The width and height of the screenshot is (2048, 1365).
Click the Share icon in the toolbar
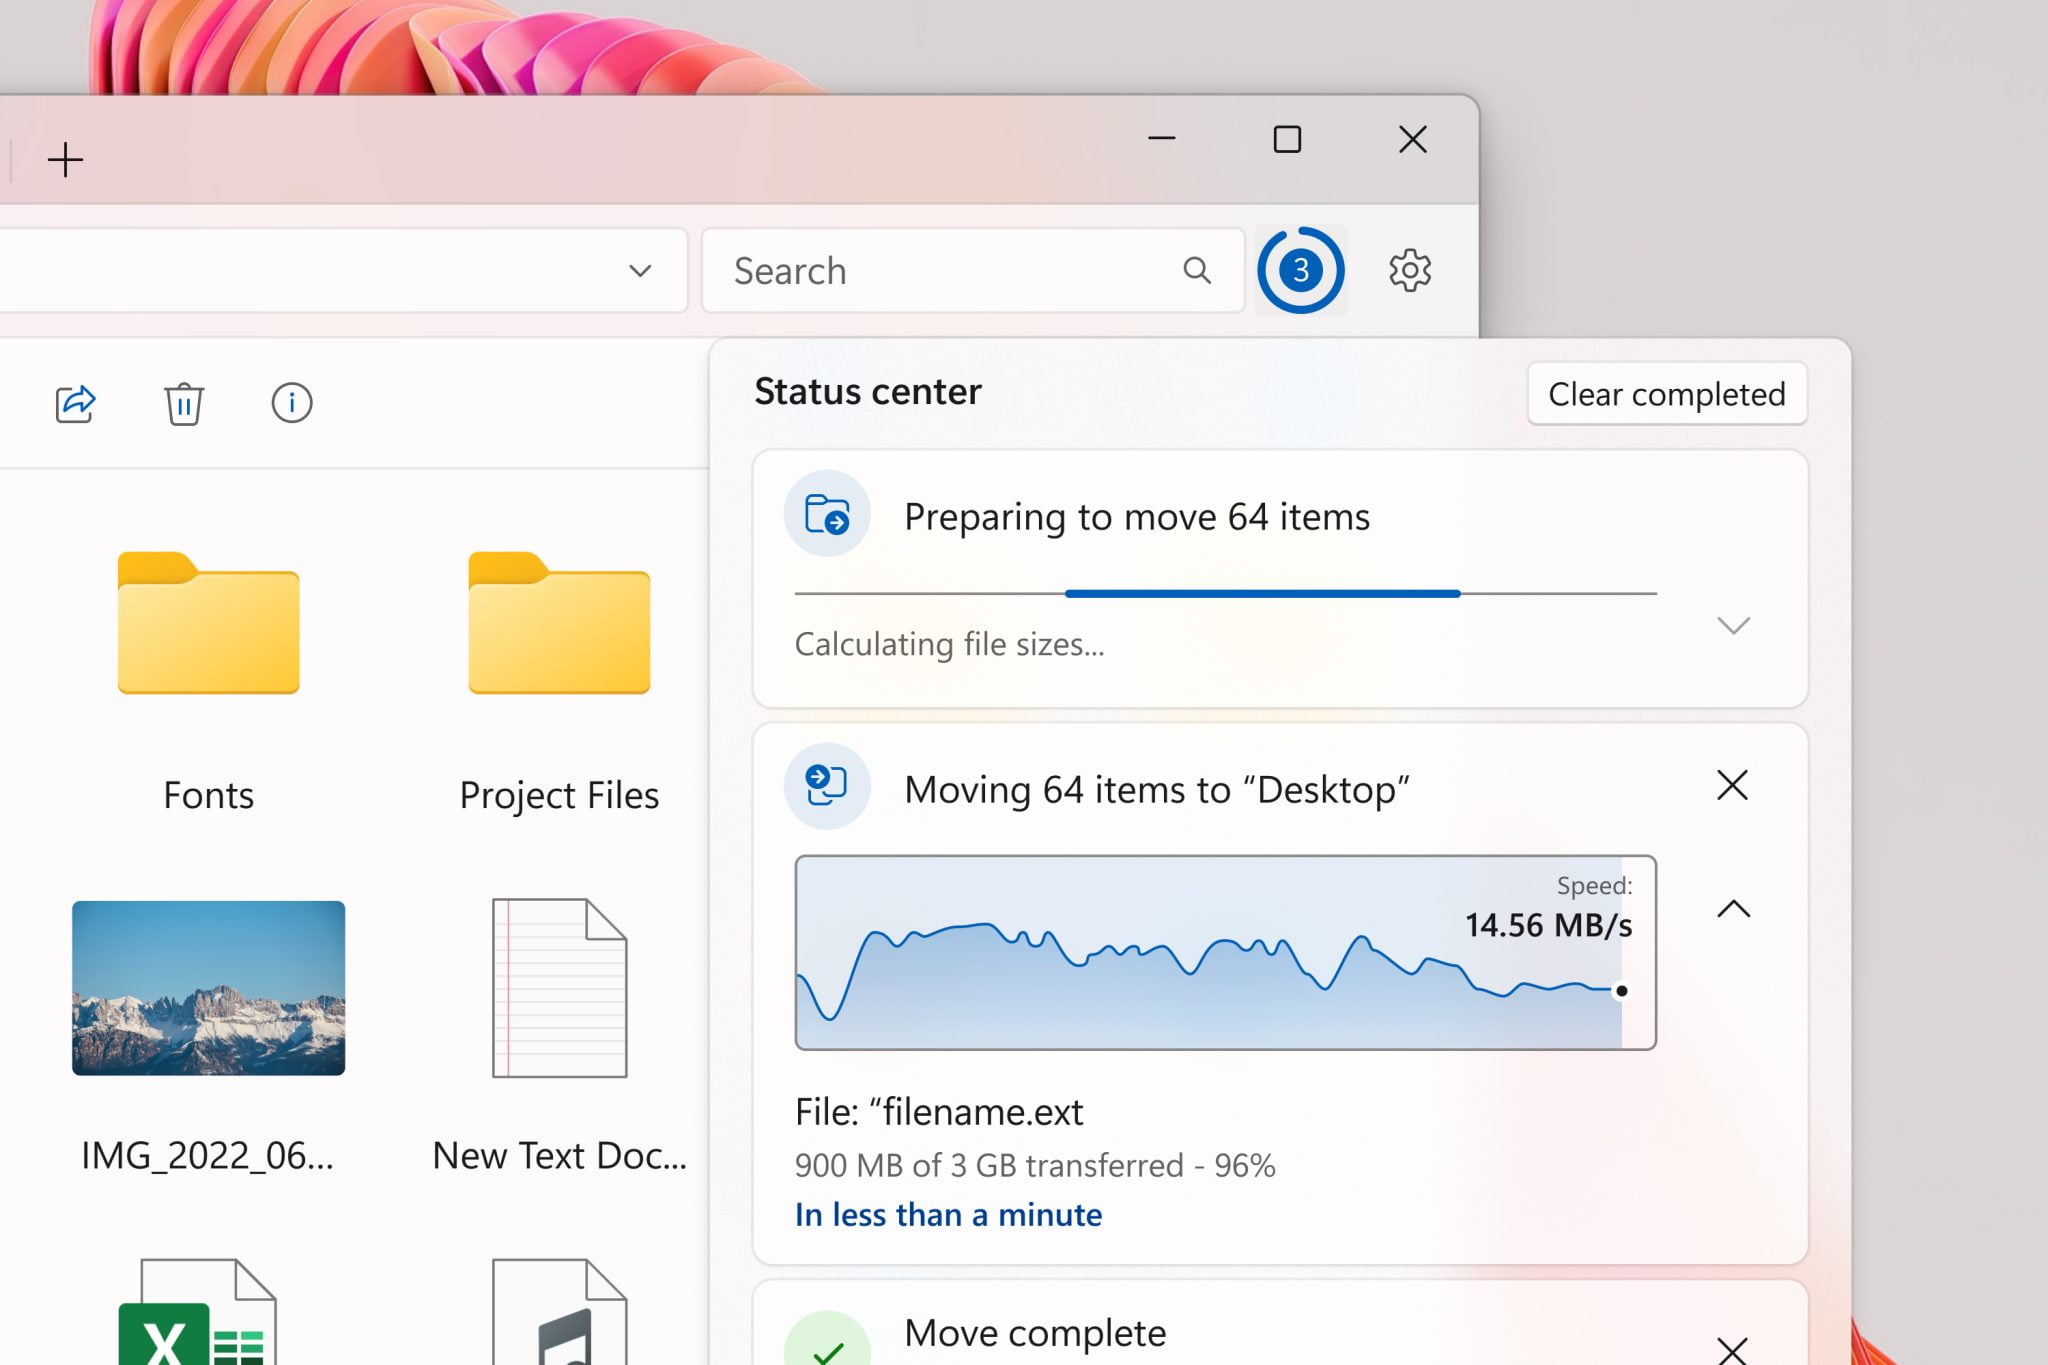[x=74, y=403]
